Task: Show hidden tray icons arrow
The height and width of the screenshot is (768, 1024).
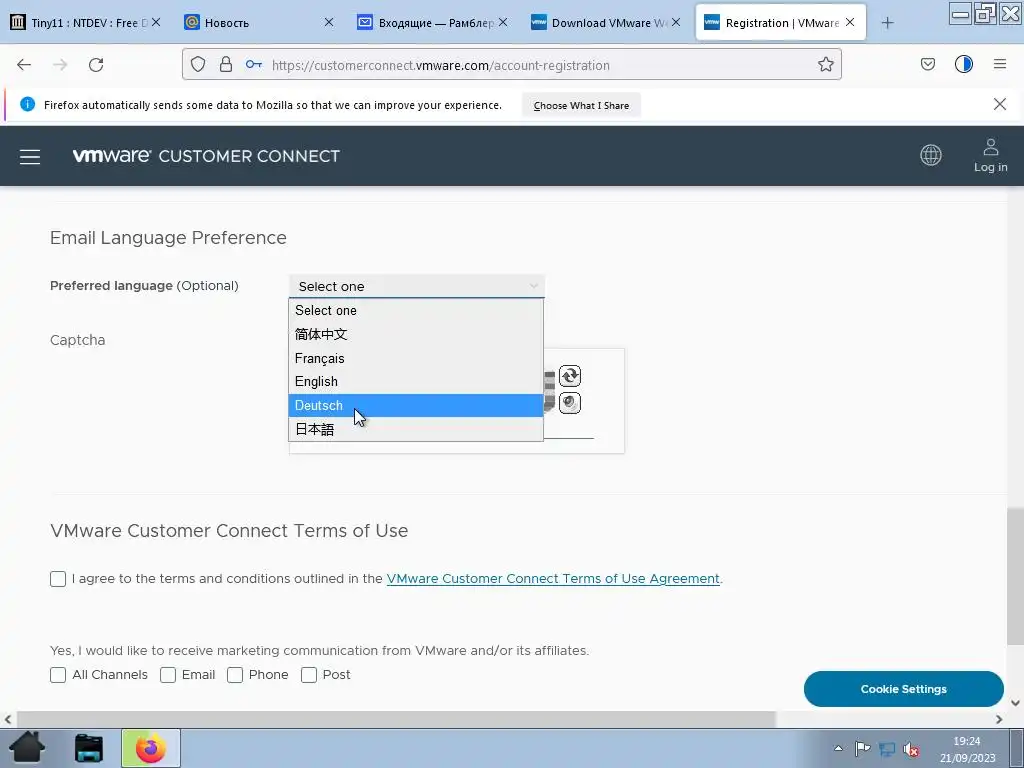Action: [839, 748]
